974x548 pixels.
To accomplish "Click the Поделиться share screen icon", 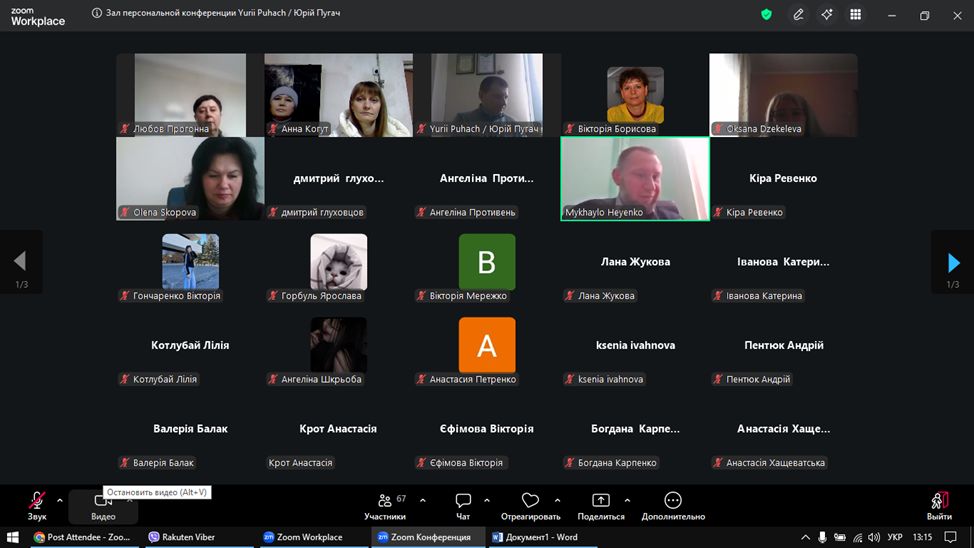I will (x=600, y=501).
